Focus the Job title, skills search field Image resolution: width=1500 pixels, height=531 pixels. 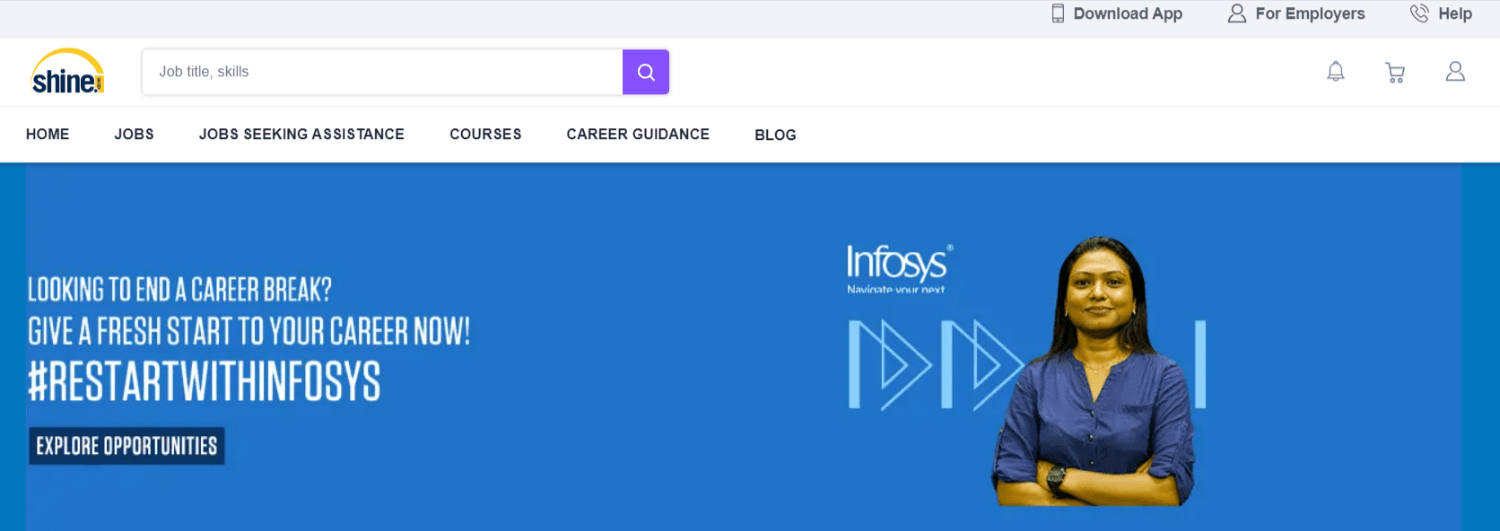coord(382,72)
